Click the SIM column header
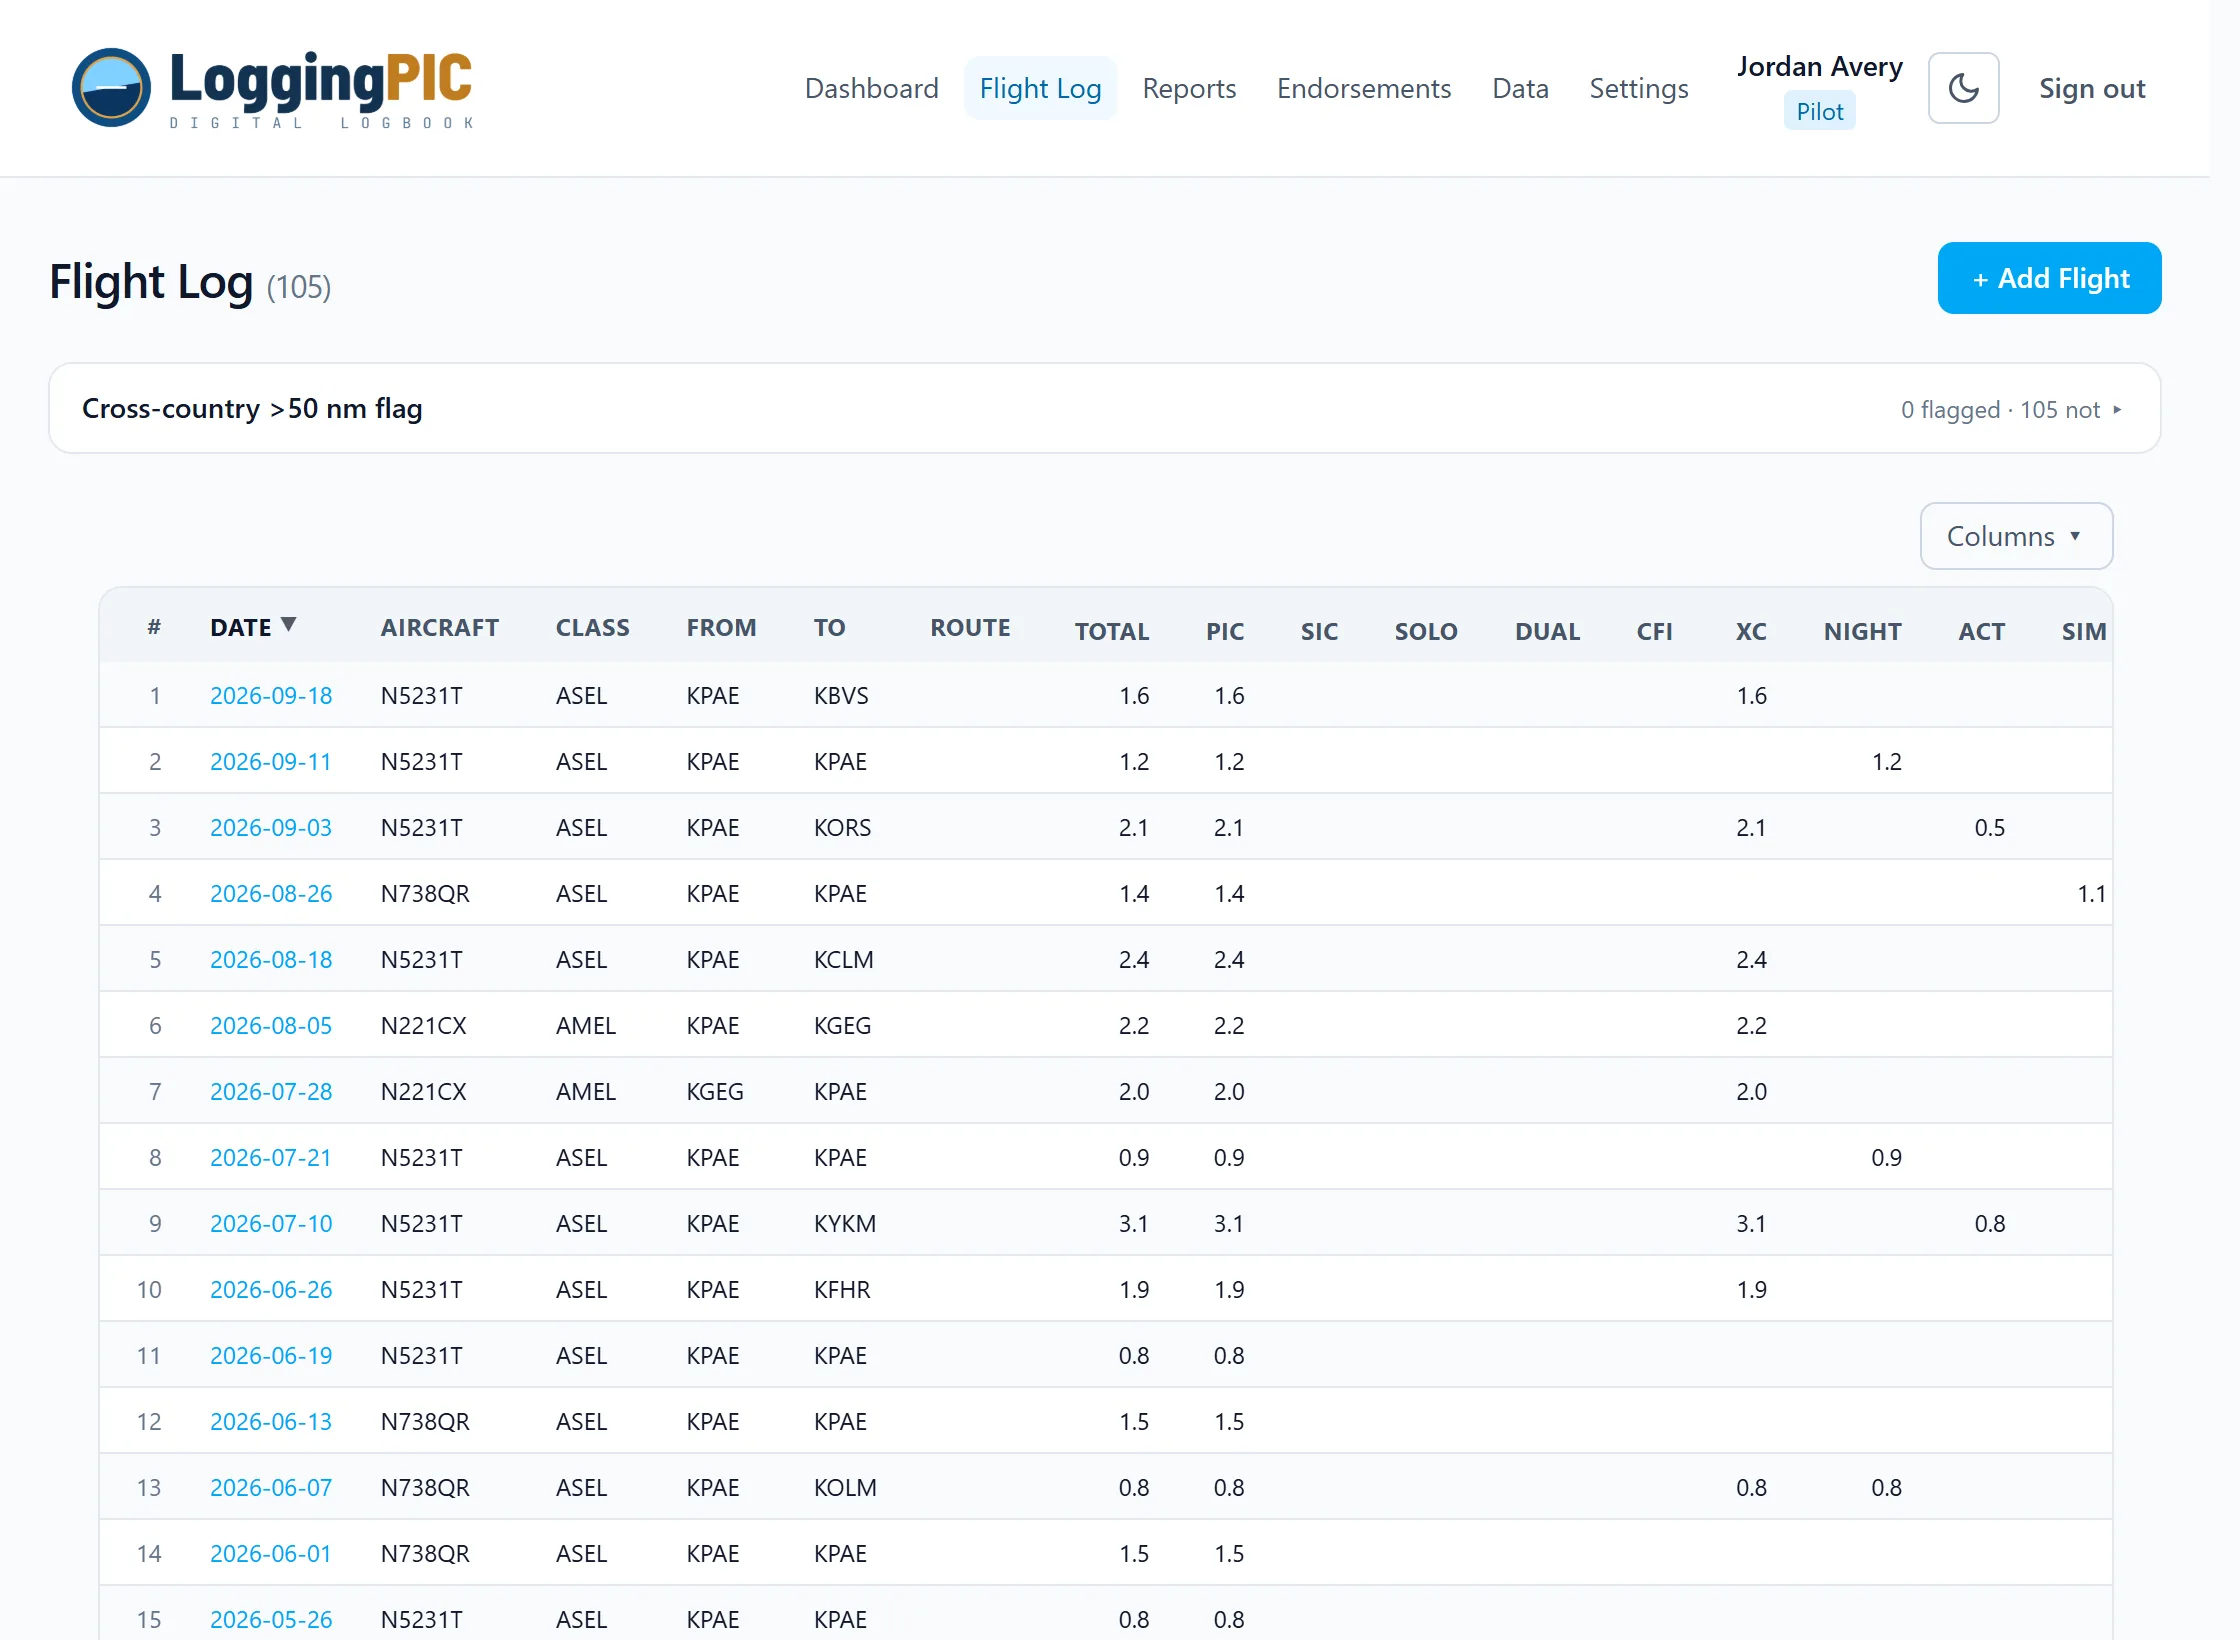Viewport: 2240px width, 1640px height. (x=2083, y=631)
